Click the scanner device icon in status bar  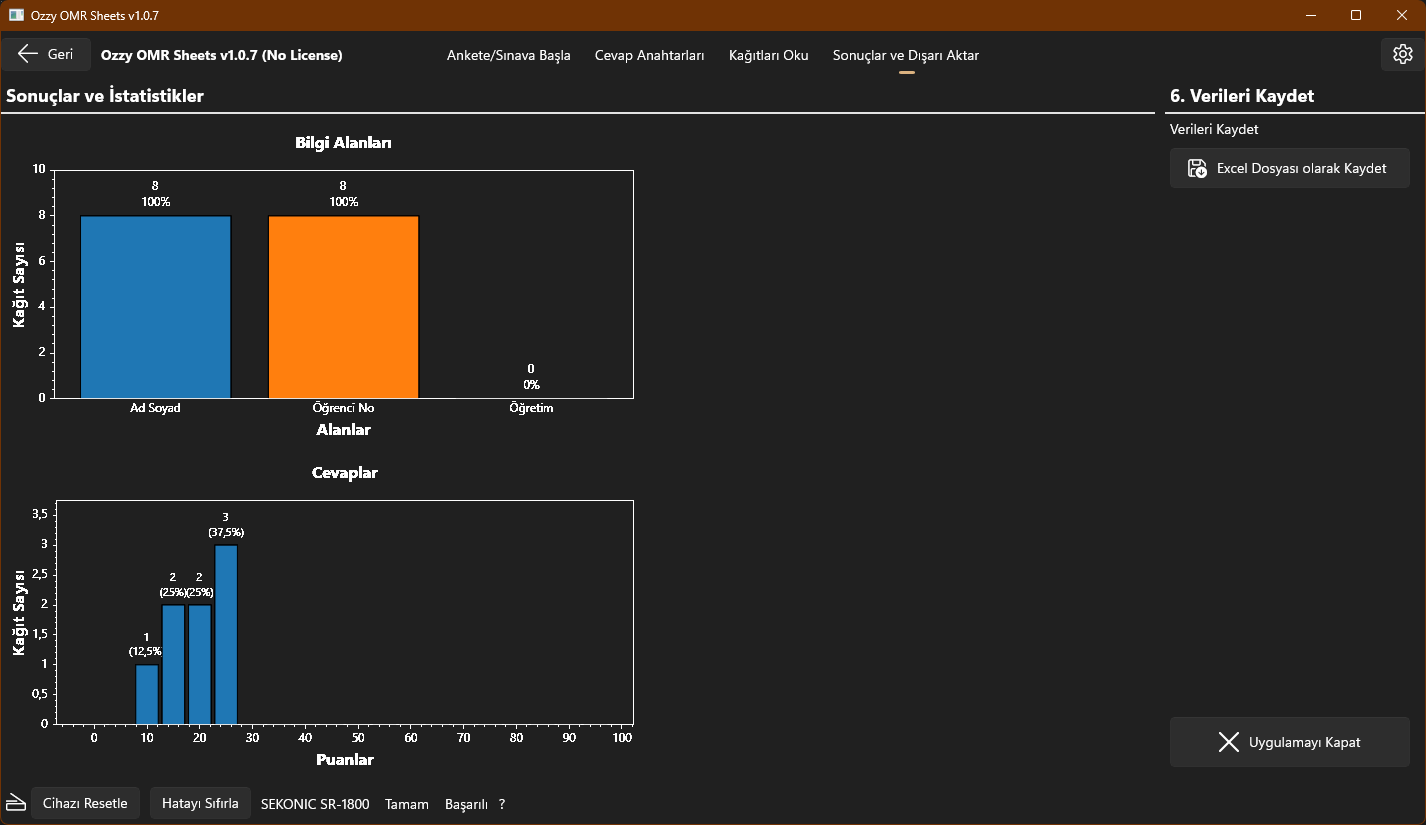pyautogui.click(x=15, y=803)
